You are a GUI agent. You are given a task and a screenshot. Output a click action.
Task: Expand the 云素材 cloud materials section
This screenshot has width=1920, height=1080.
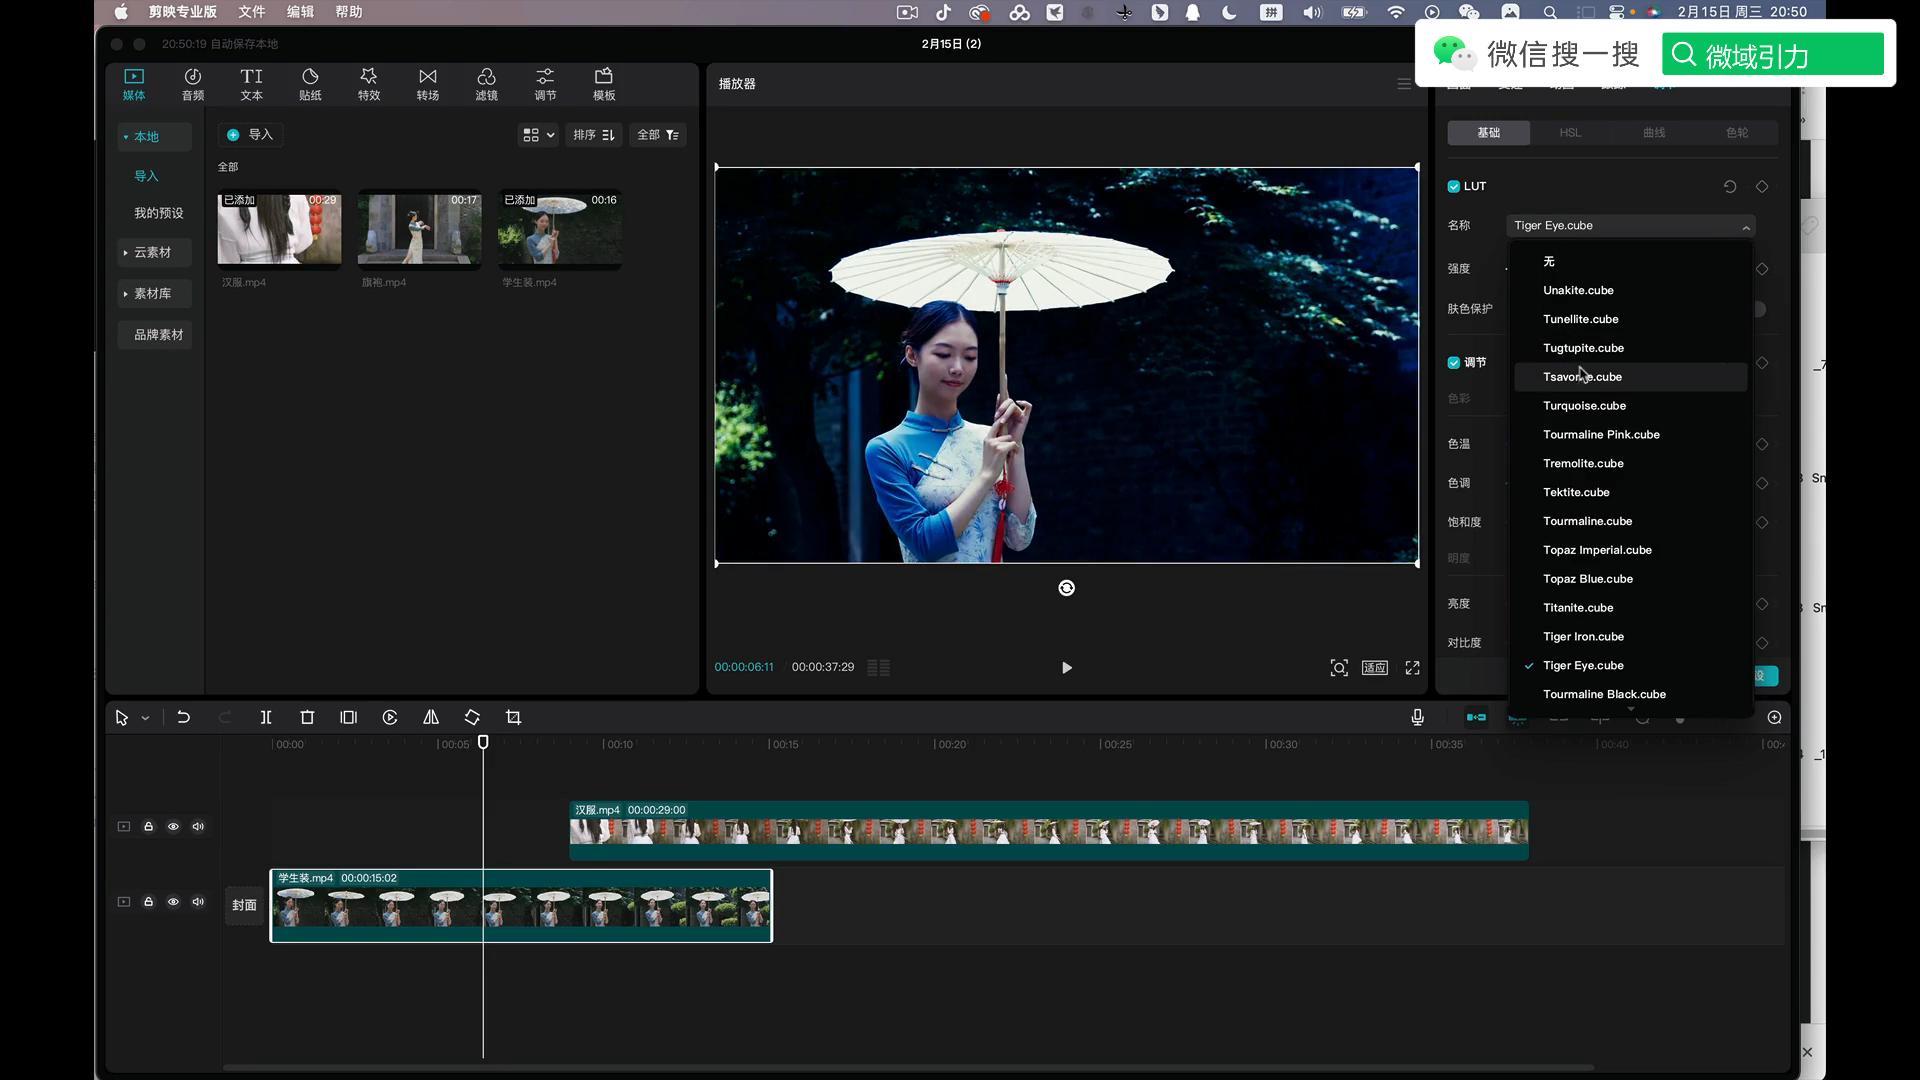tap(153, 252)
